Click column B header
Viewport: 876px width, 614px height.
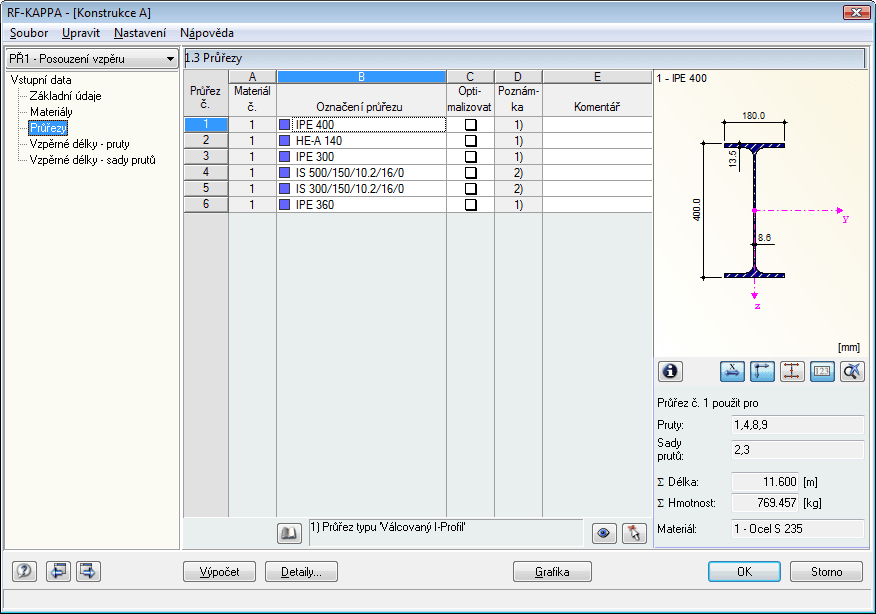tap(361, 77)
